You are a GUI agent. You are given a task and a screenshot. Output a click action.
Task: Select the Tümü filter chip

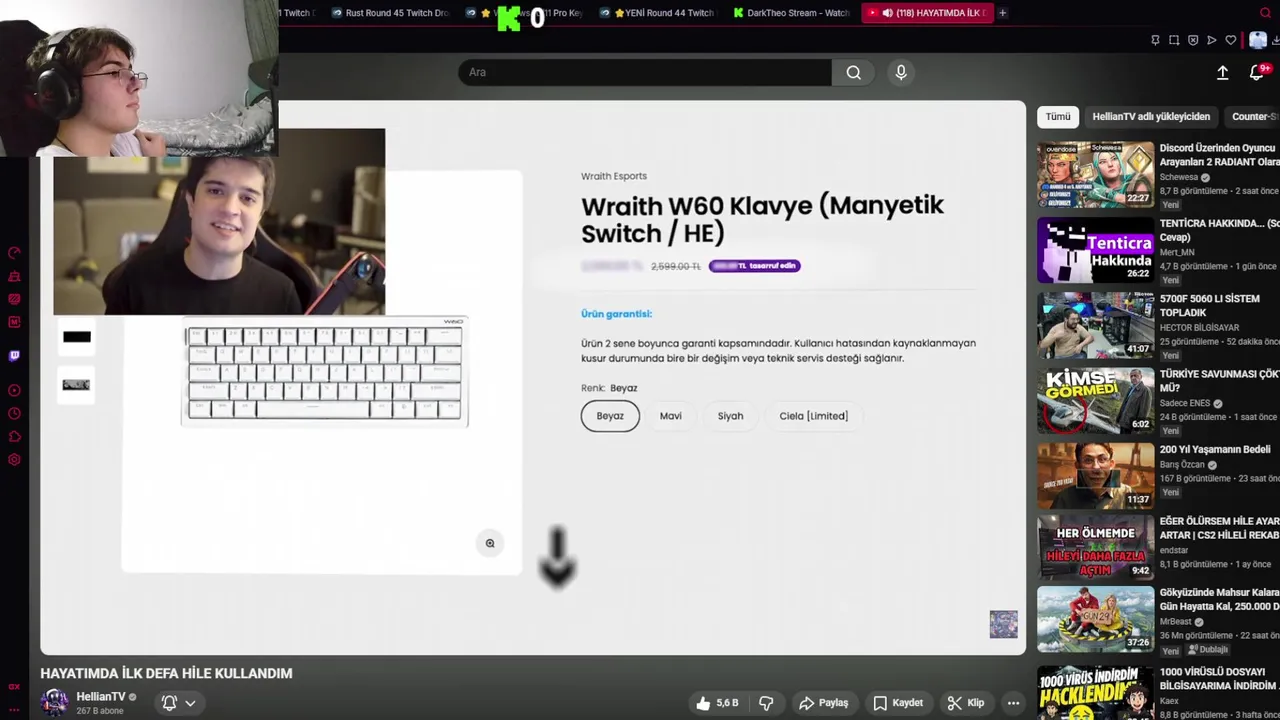click(x=1058, y=117)
